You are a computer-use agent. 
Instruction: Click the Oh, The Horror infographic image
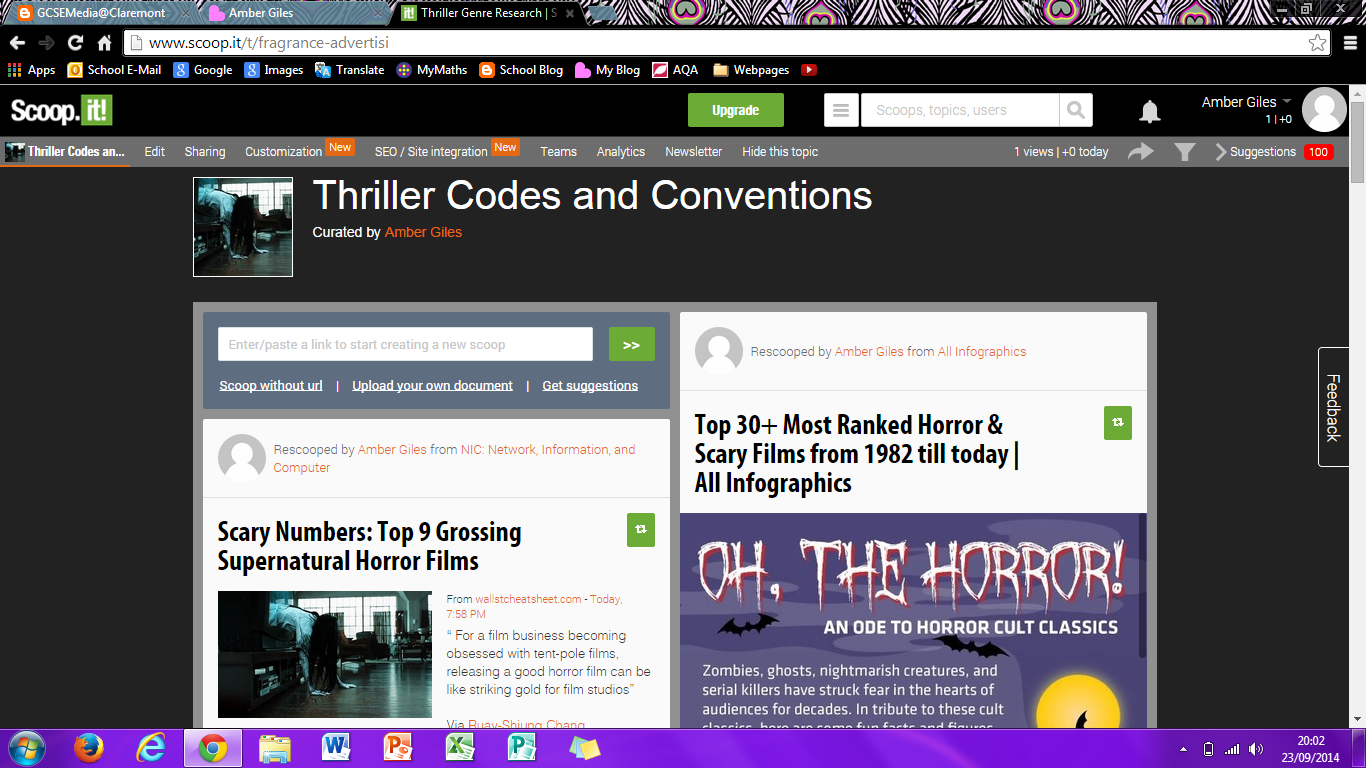[x=913, y=621]
